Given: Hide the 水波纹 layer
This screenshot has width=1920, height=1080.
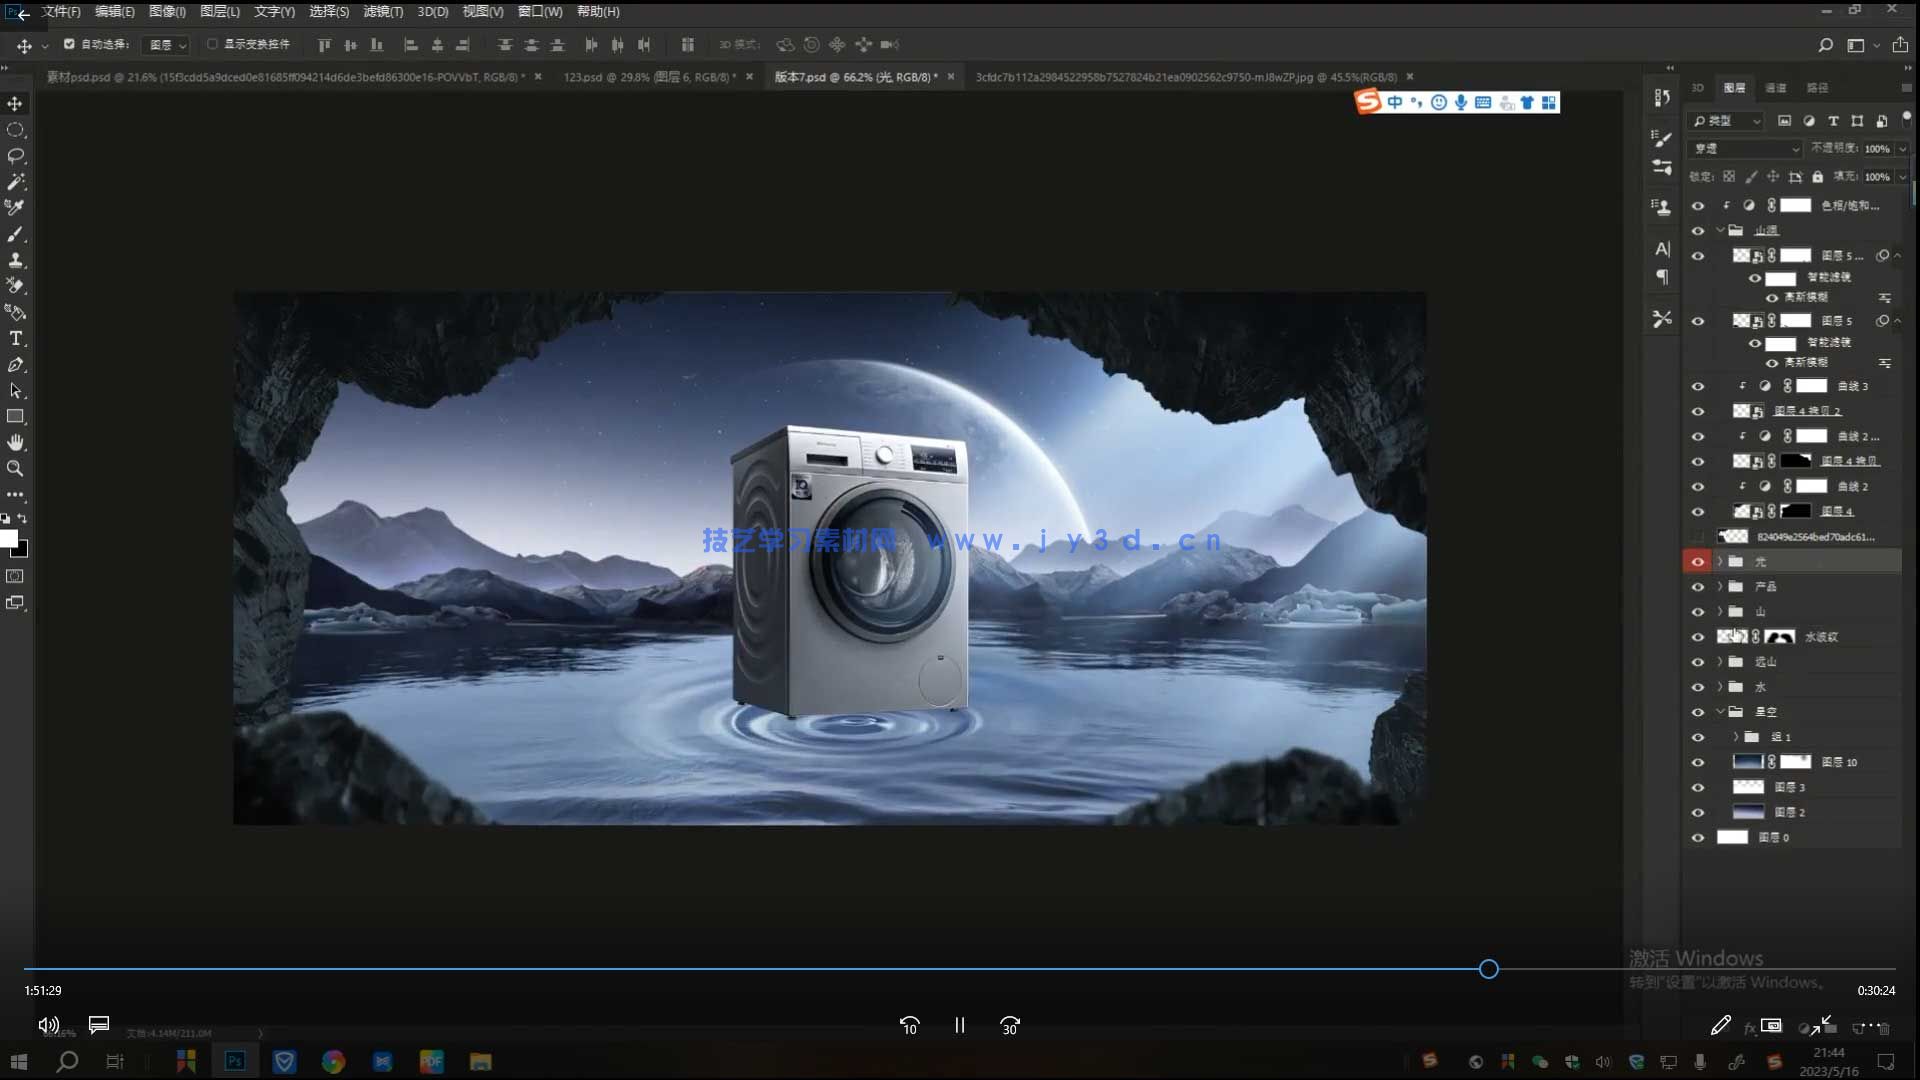Looking at the screenshot, I should point(1697,637).
